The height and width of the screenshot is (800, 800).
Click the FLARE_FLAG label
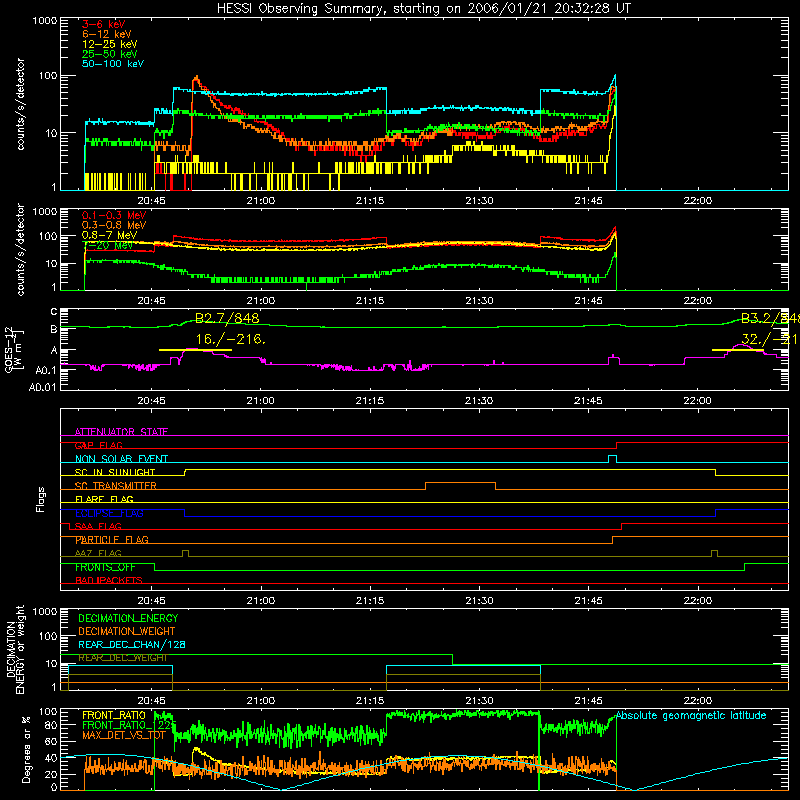click(104, 499)
